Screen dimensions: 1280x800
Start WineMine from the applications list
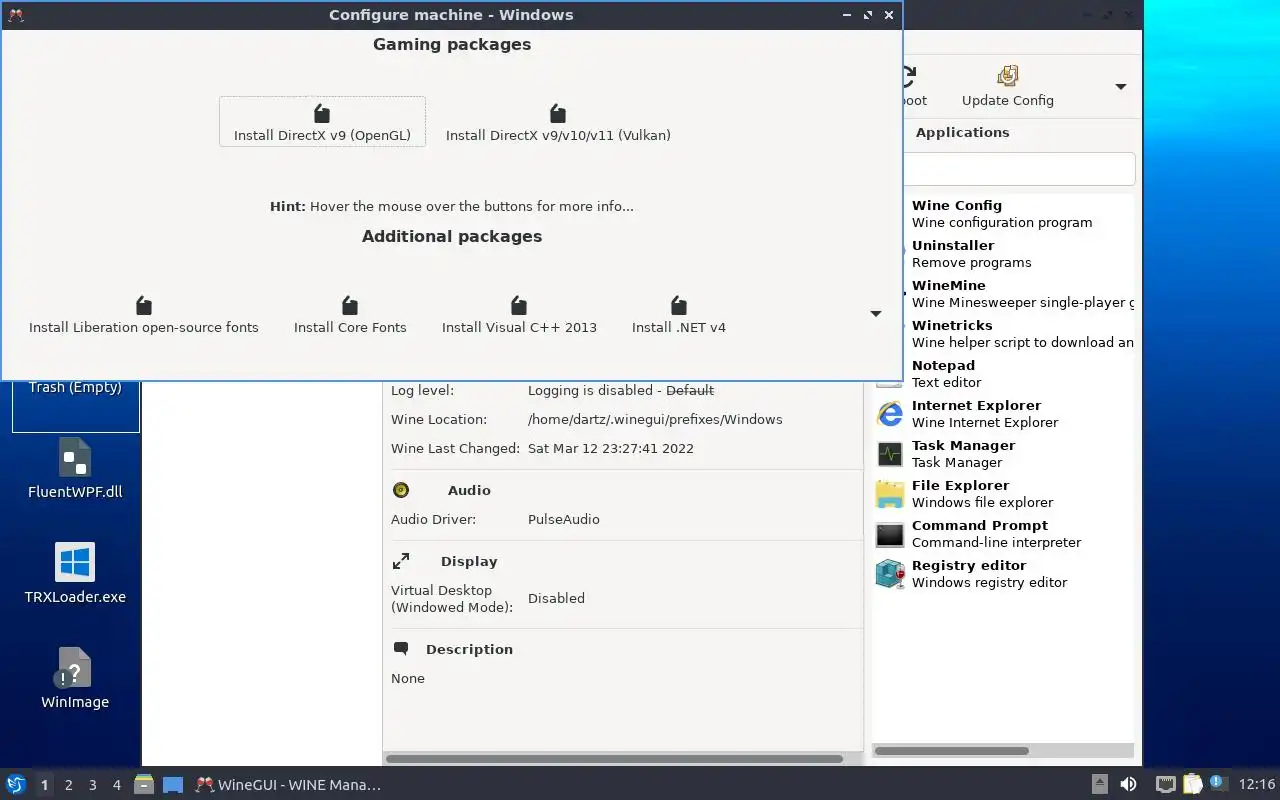tap(1005, 293)
